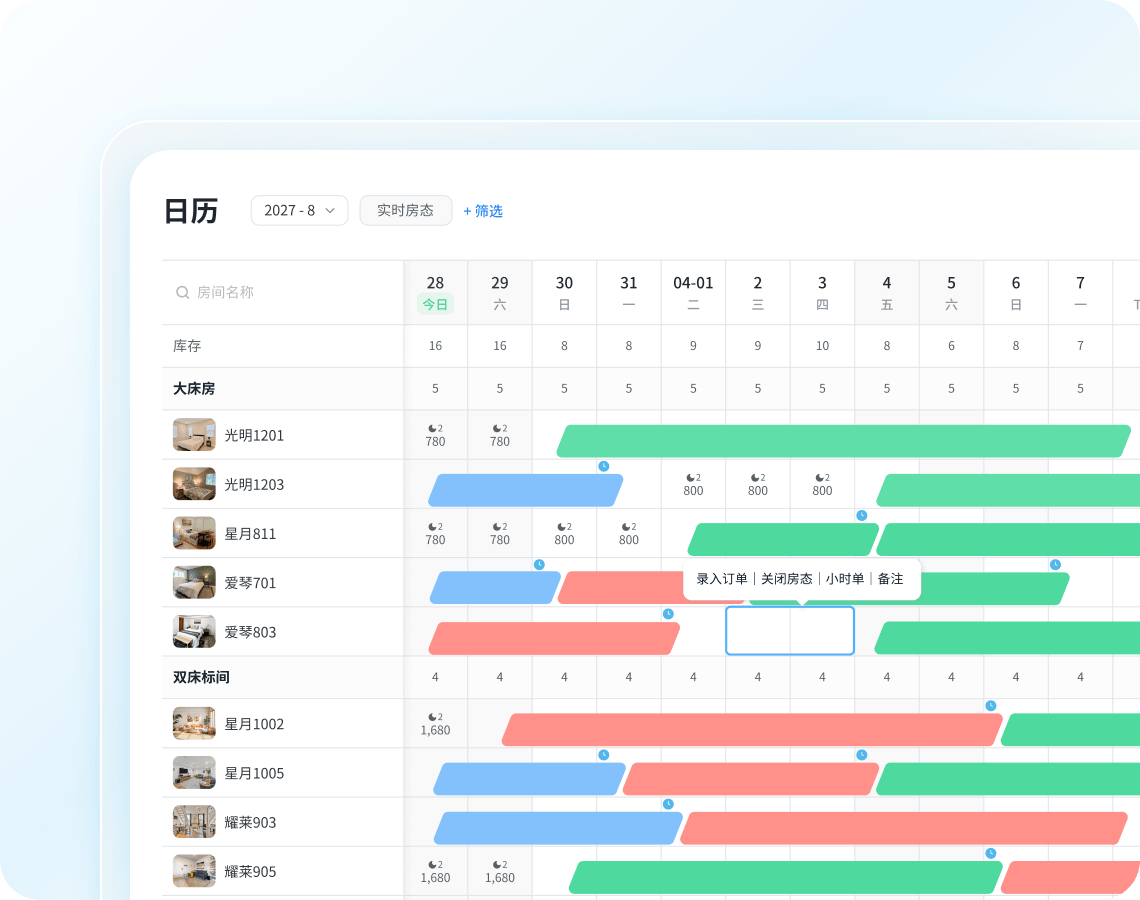Viewport: 1140px width, 900px height.
Task: Select 备注 from the popup menu
Action: tap(890, 579)
